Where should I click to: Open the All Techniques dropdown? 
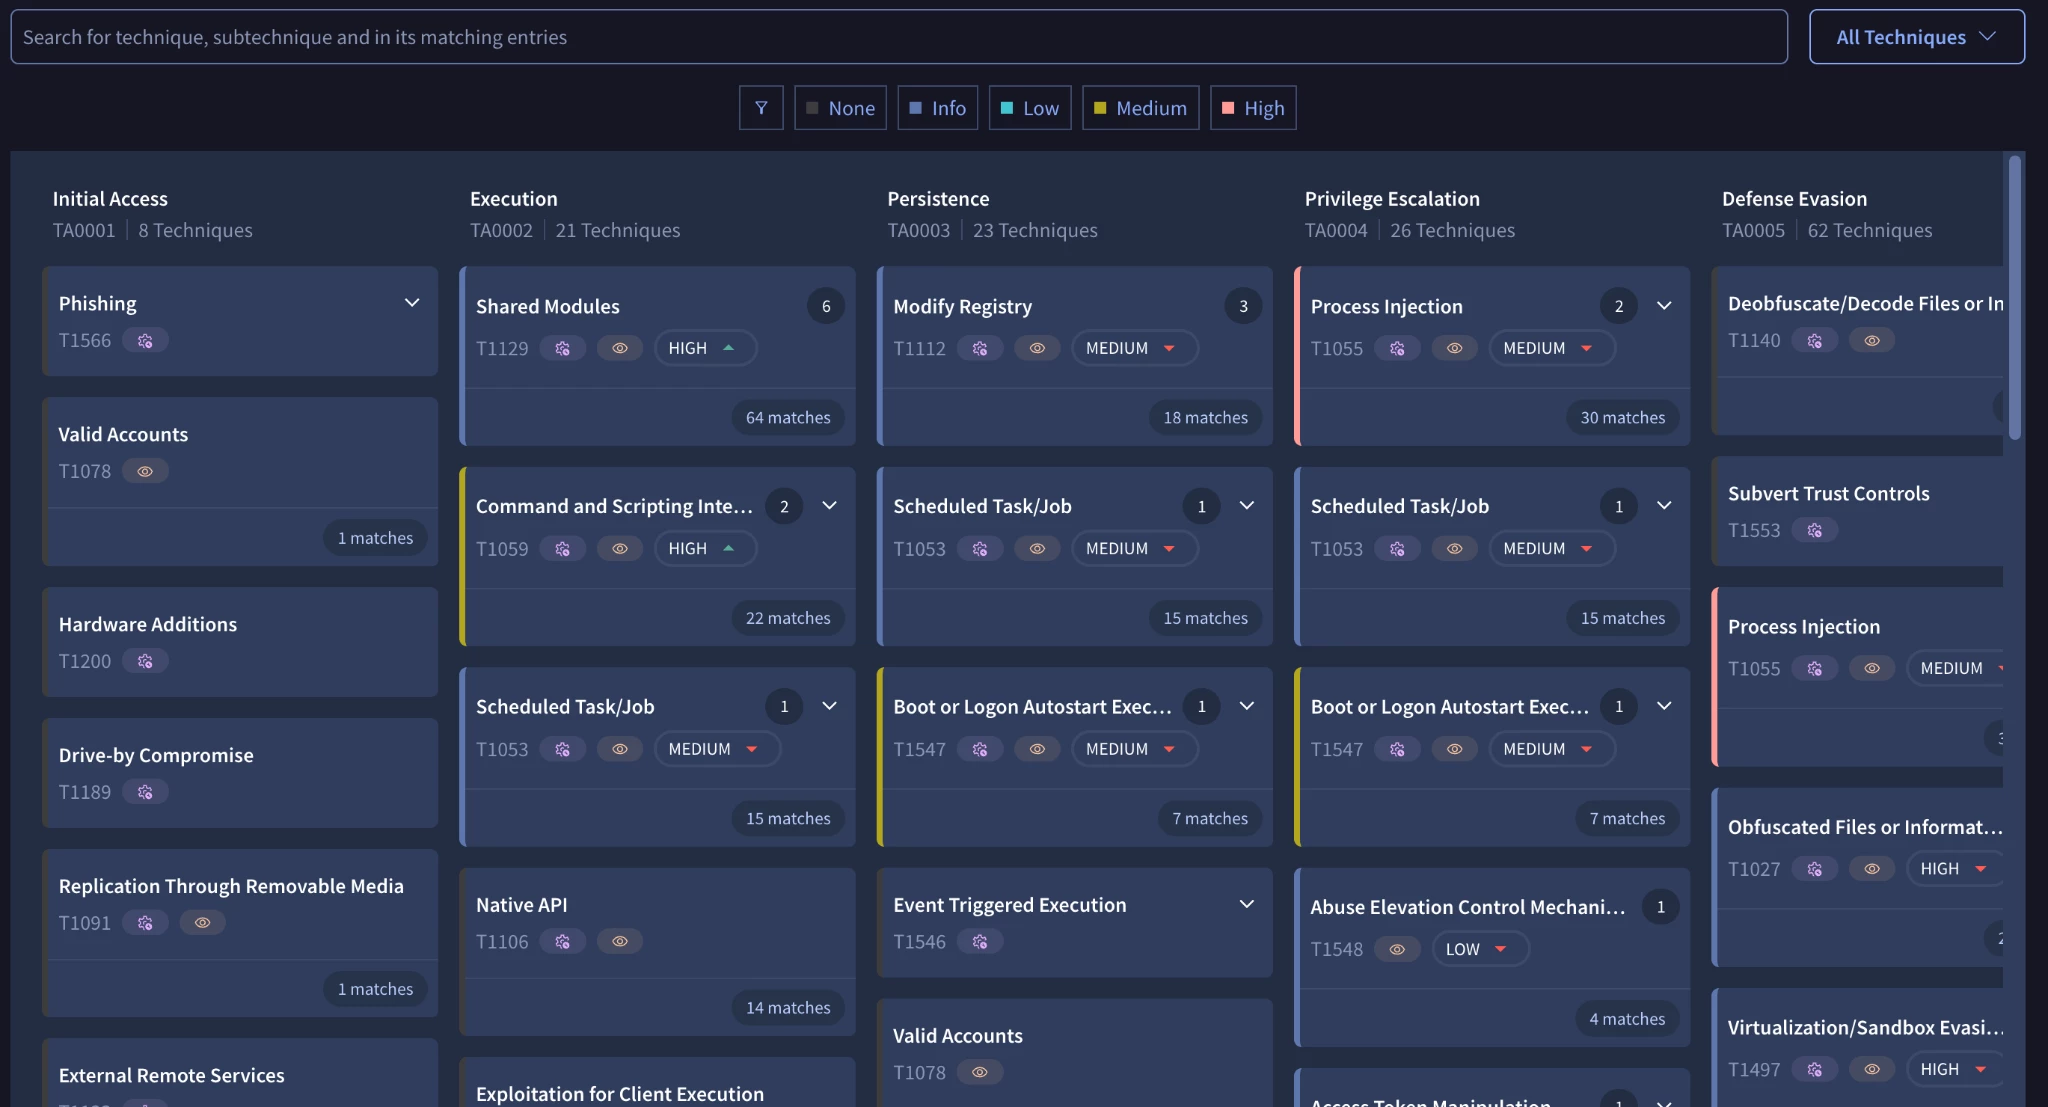1916,37
